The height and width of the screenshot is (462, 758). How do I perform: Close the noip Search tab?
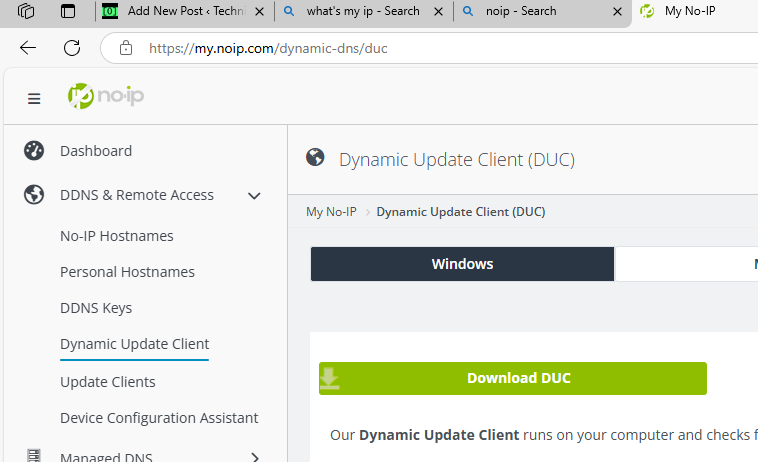617,11
